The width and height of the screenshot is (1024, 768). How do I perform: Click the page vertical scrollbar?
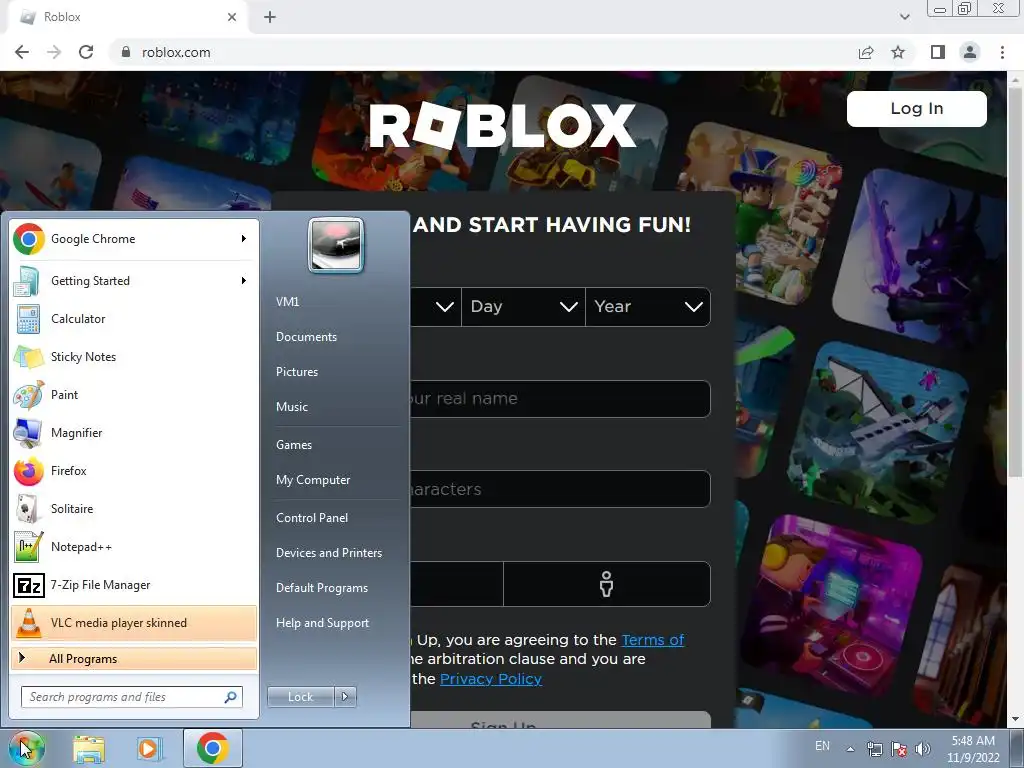point(1016,281)
